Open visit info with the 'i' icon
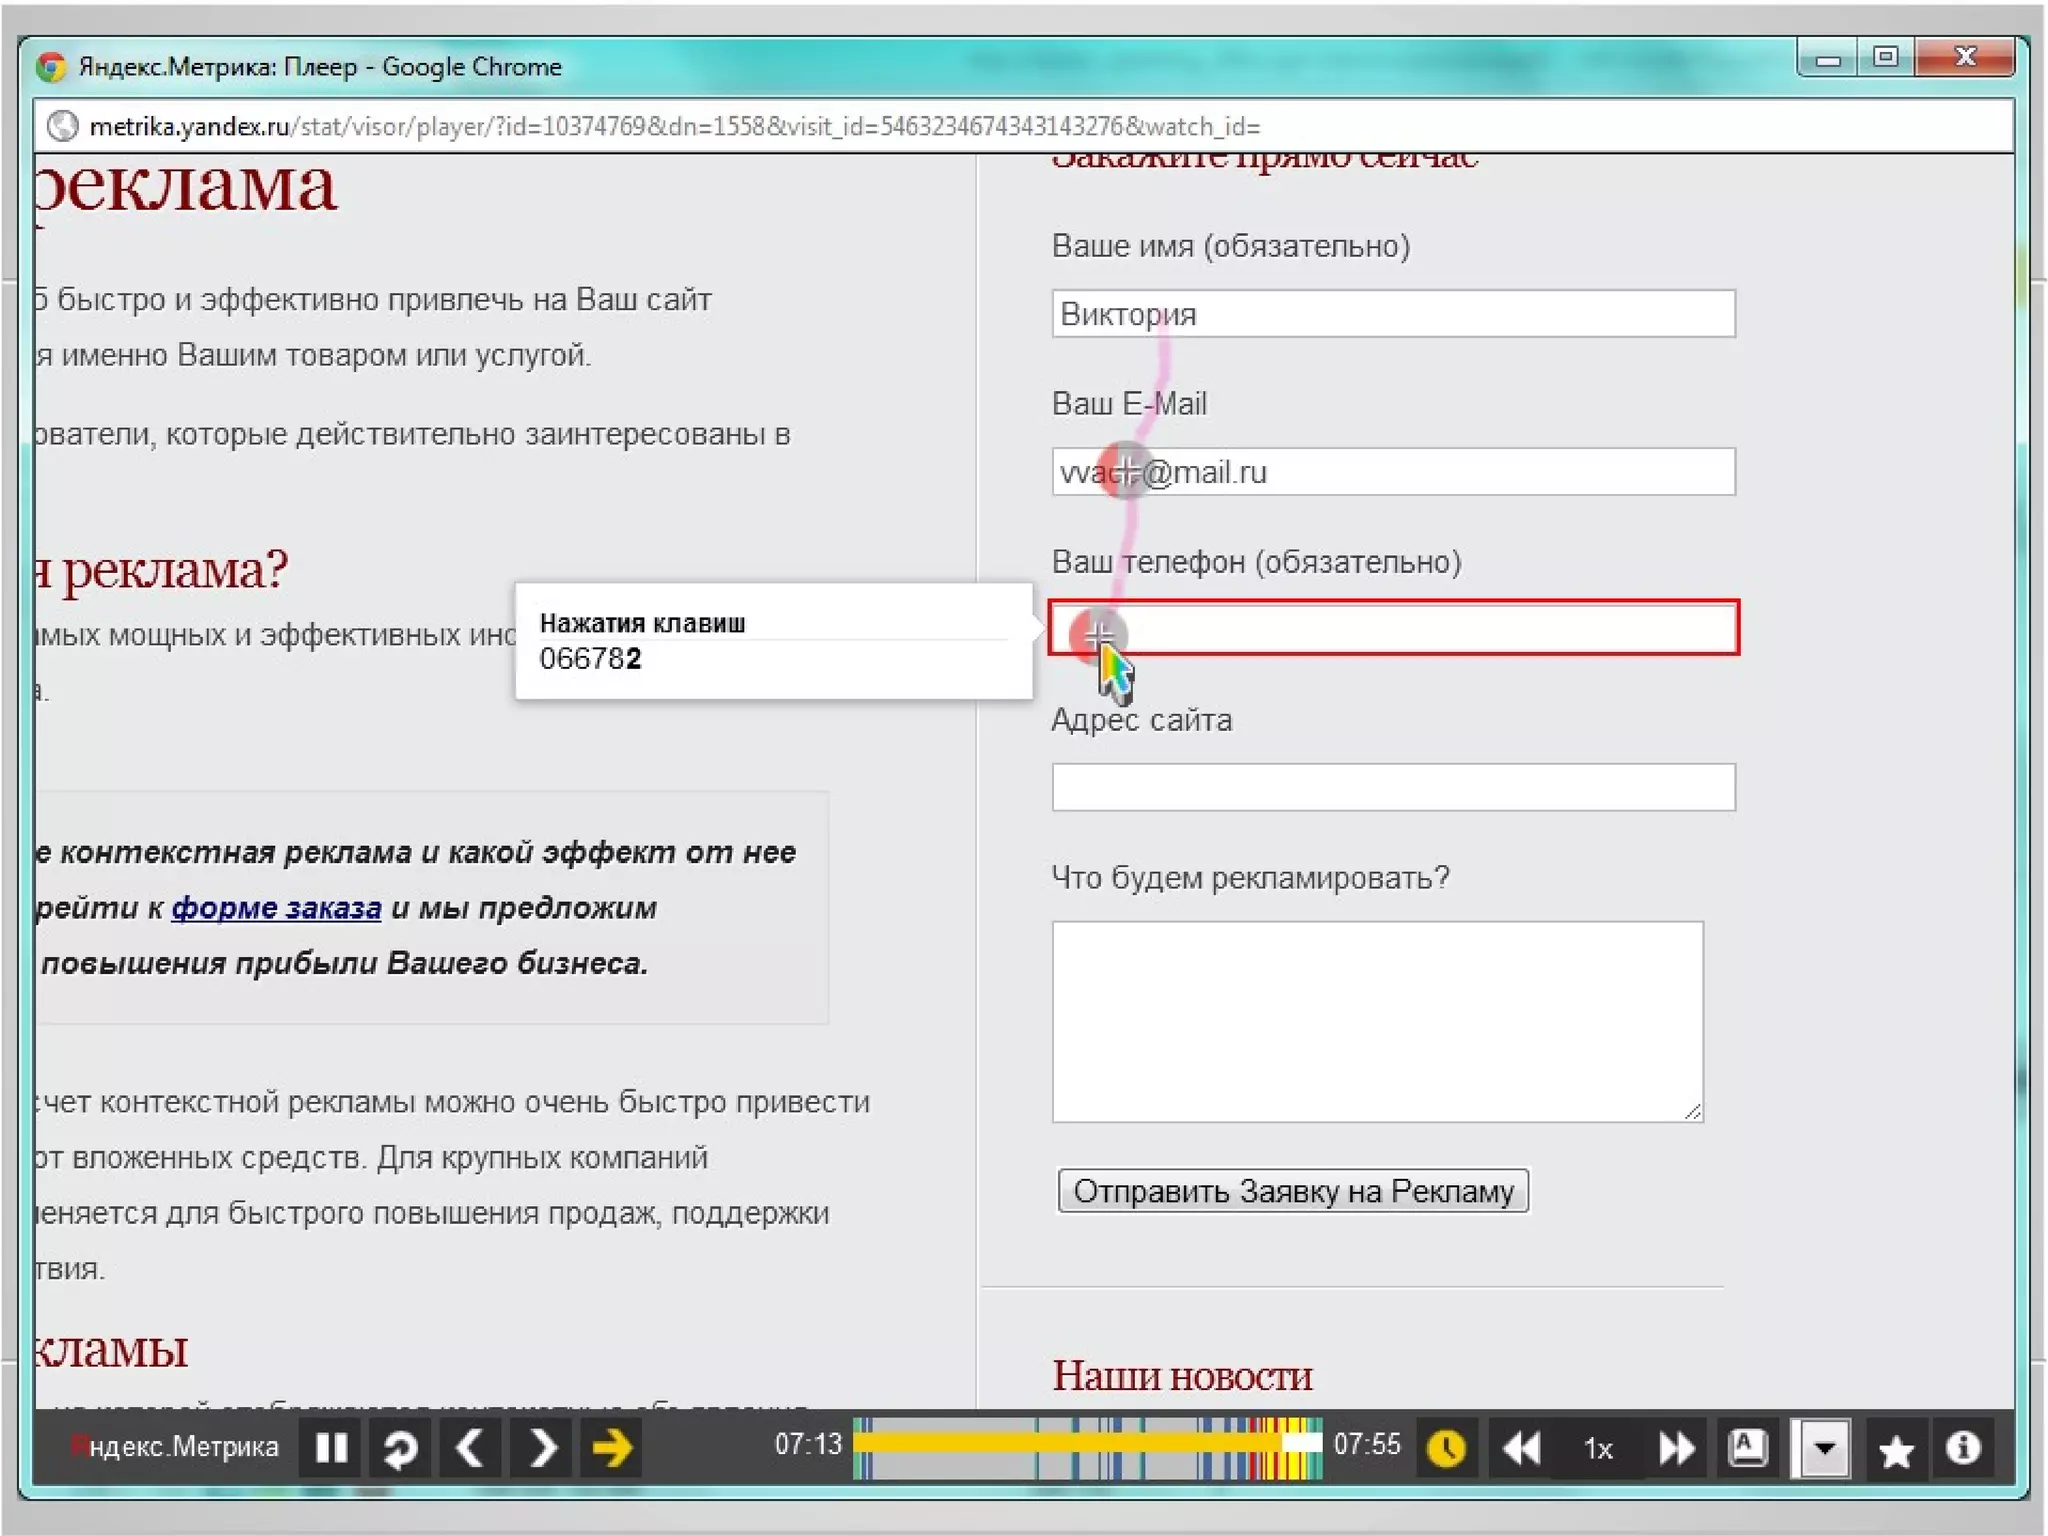The width and height of the screenshot is (2048, 1536). click(x=1963, y=1447)
